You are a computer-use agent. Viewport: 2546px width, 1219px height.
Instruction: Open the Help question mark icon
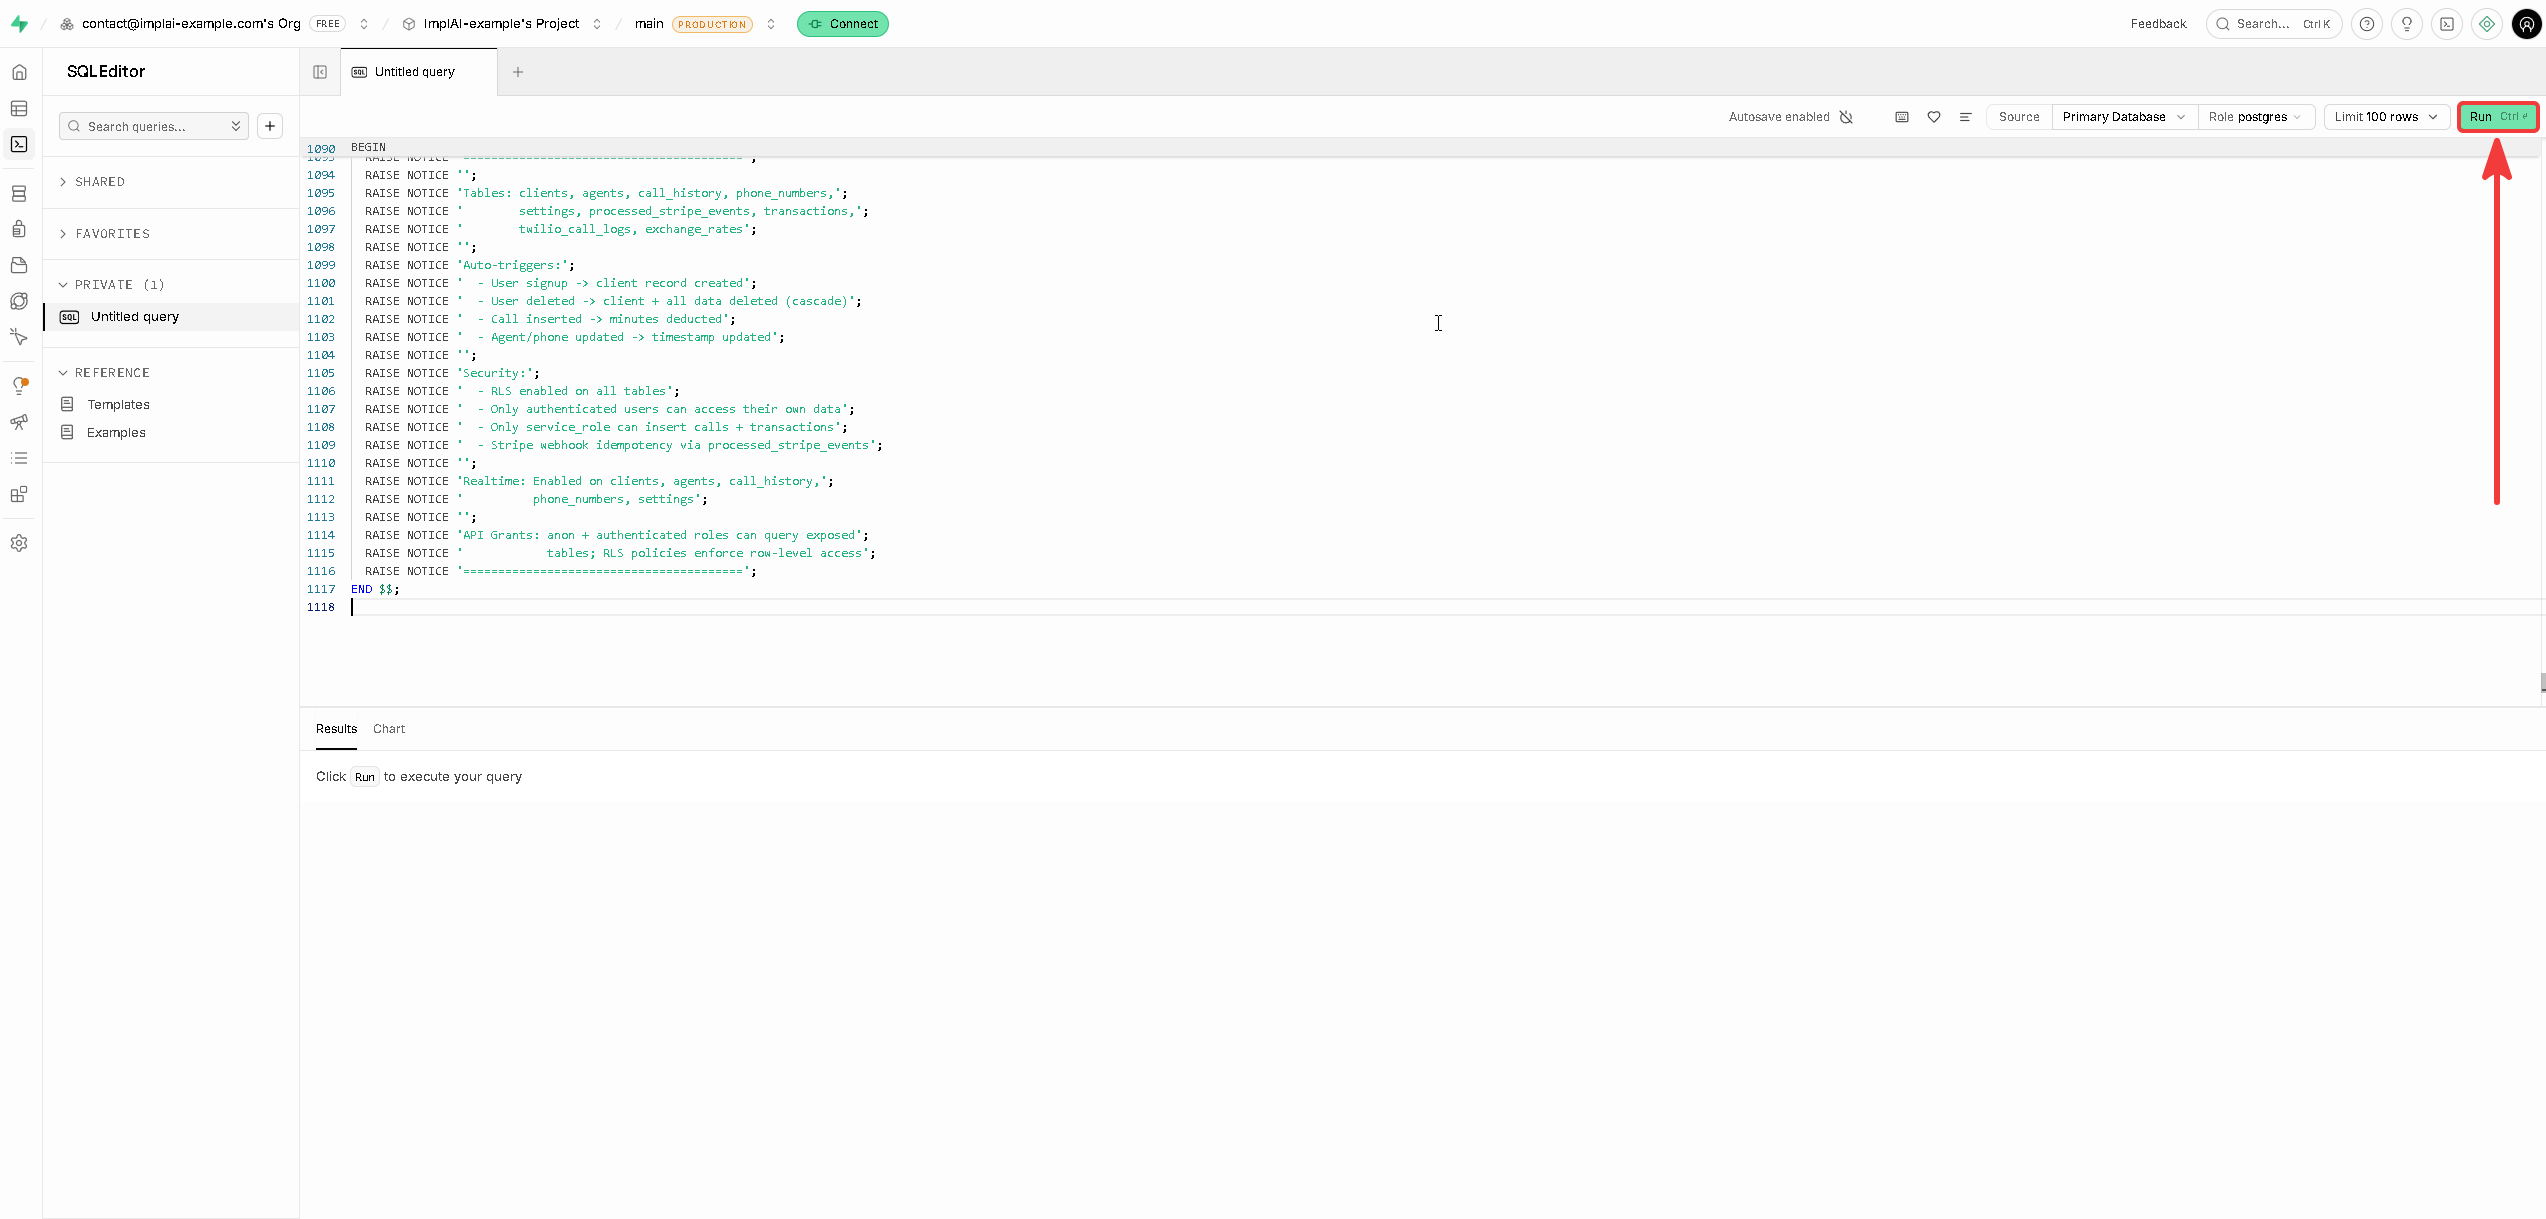(x=2367, y=24)
